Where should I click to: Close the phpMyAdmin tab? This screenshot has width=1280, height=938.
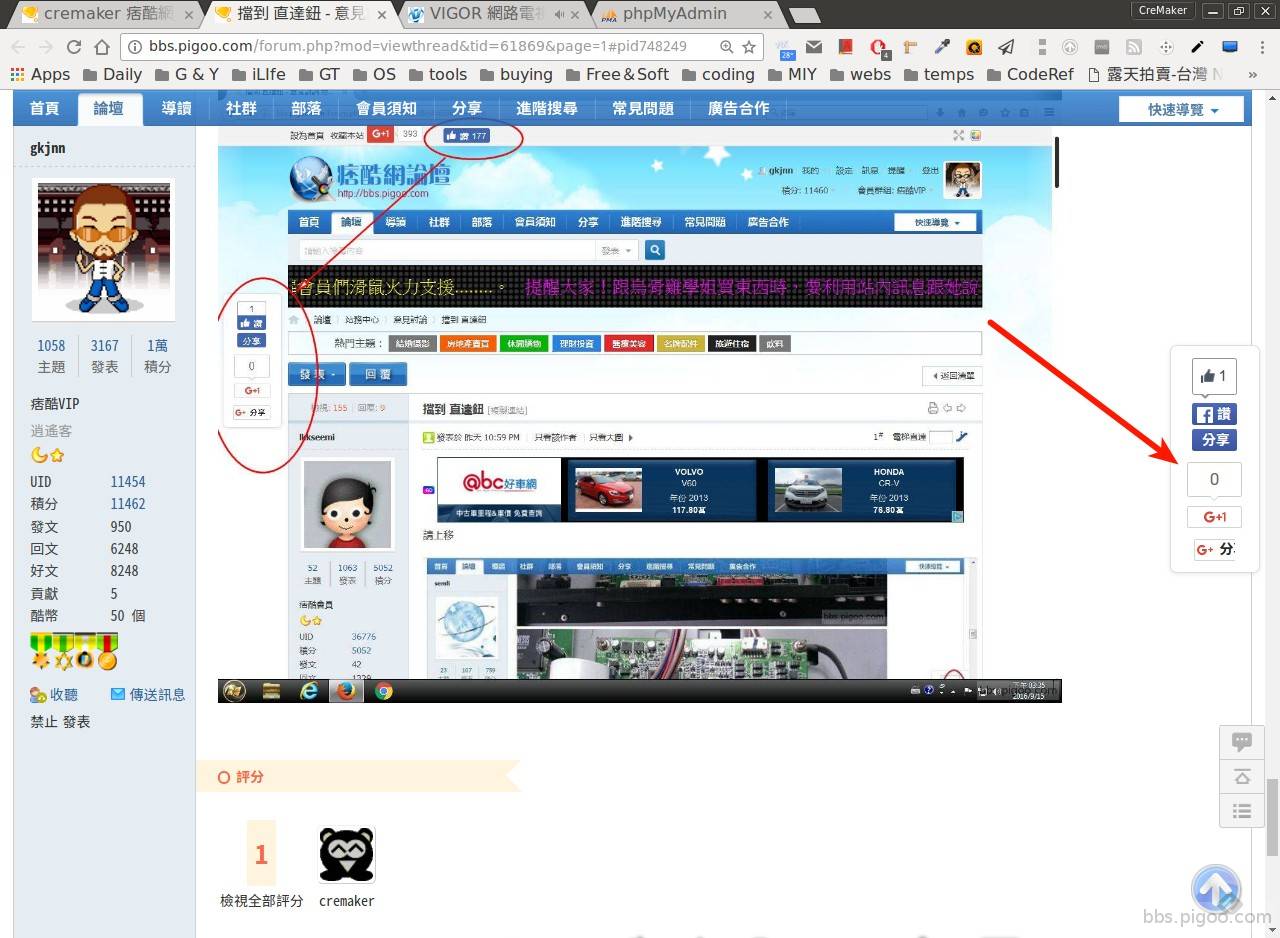(767, 15)
